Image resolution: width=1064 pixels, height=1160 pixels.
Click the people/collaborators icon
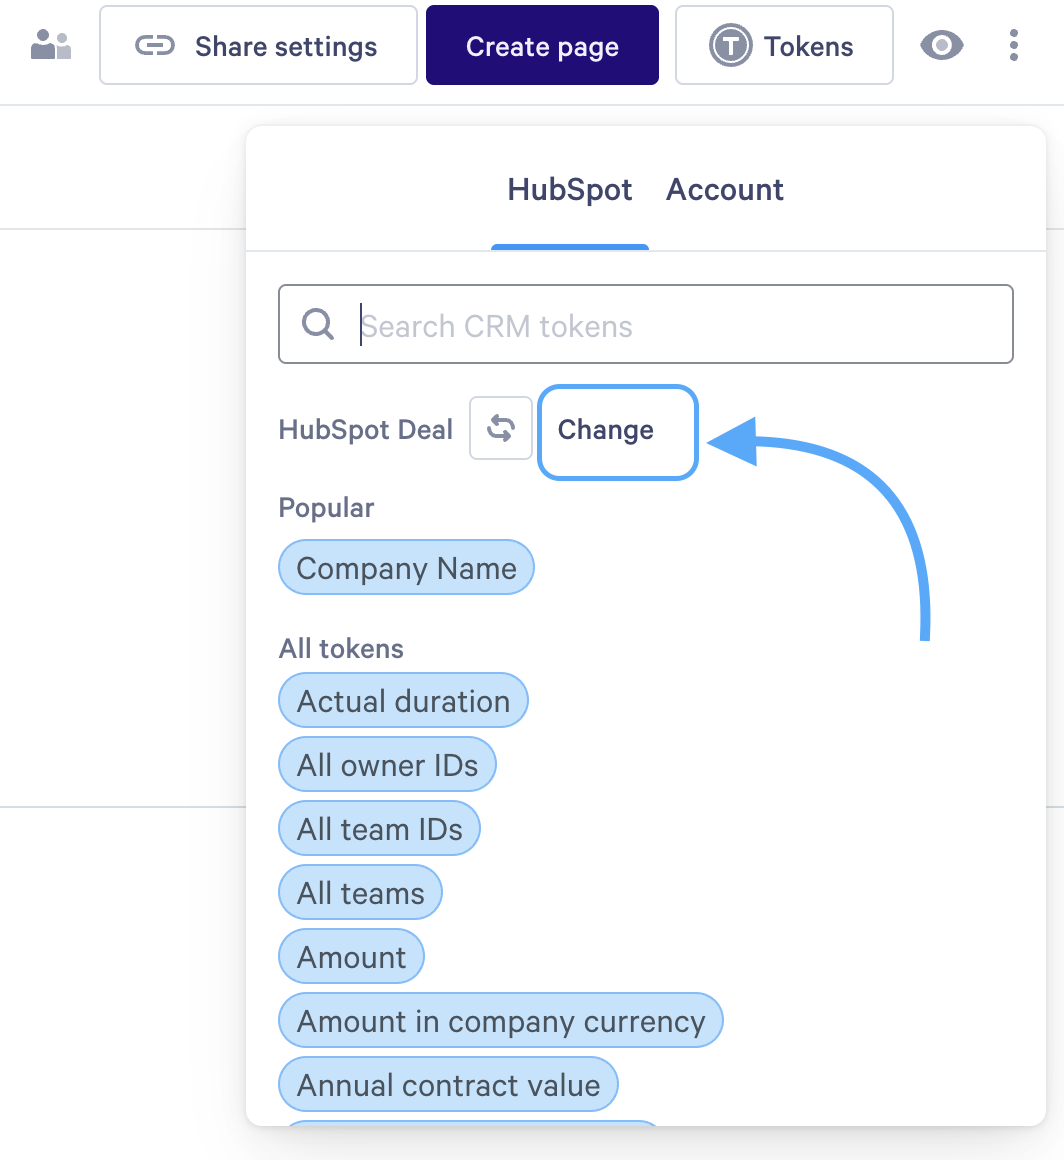(x=51, y=45)
